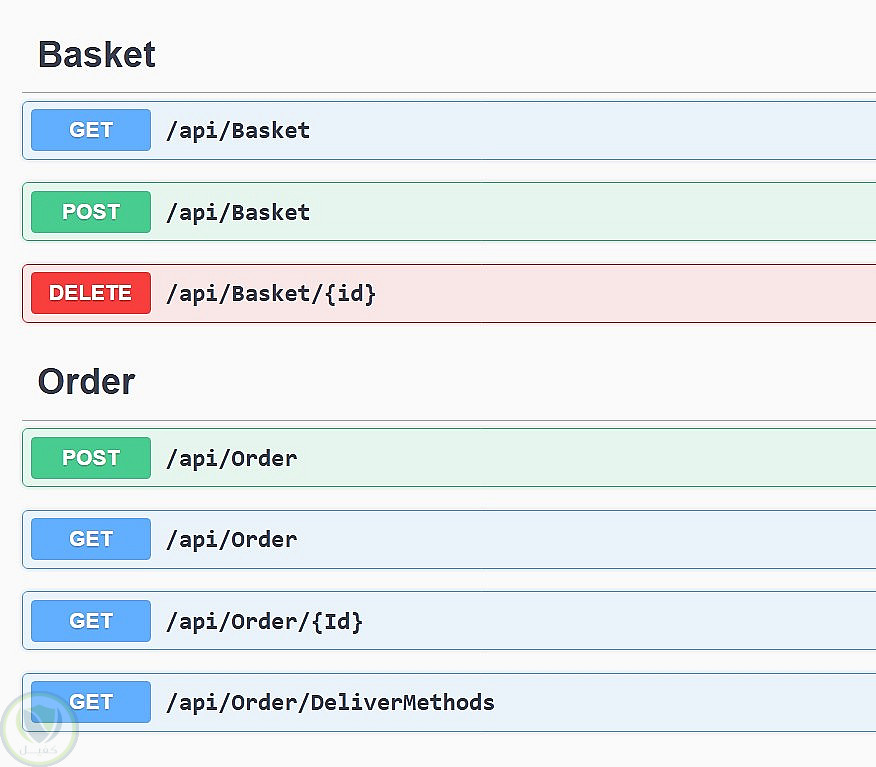Collapse the Basket section header

[x=97, y=54]
